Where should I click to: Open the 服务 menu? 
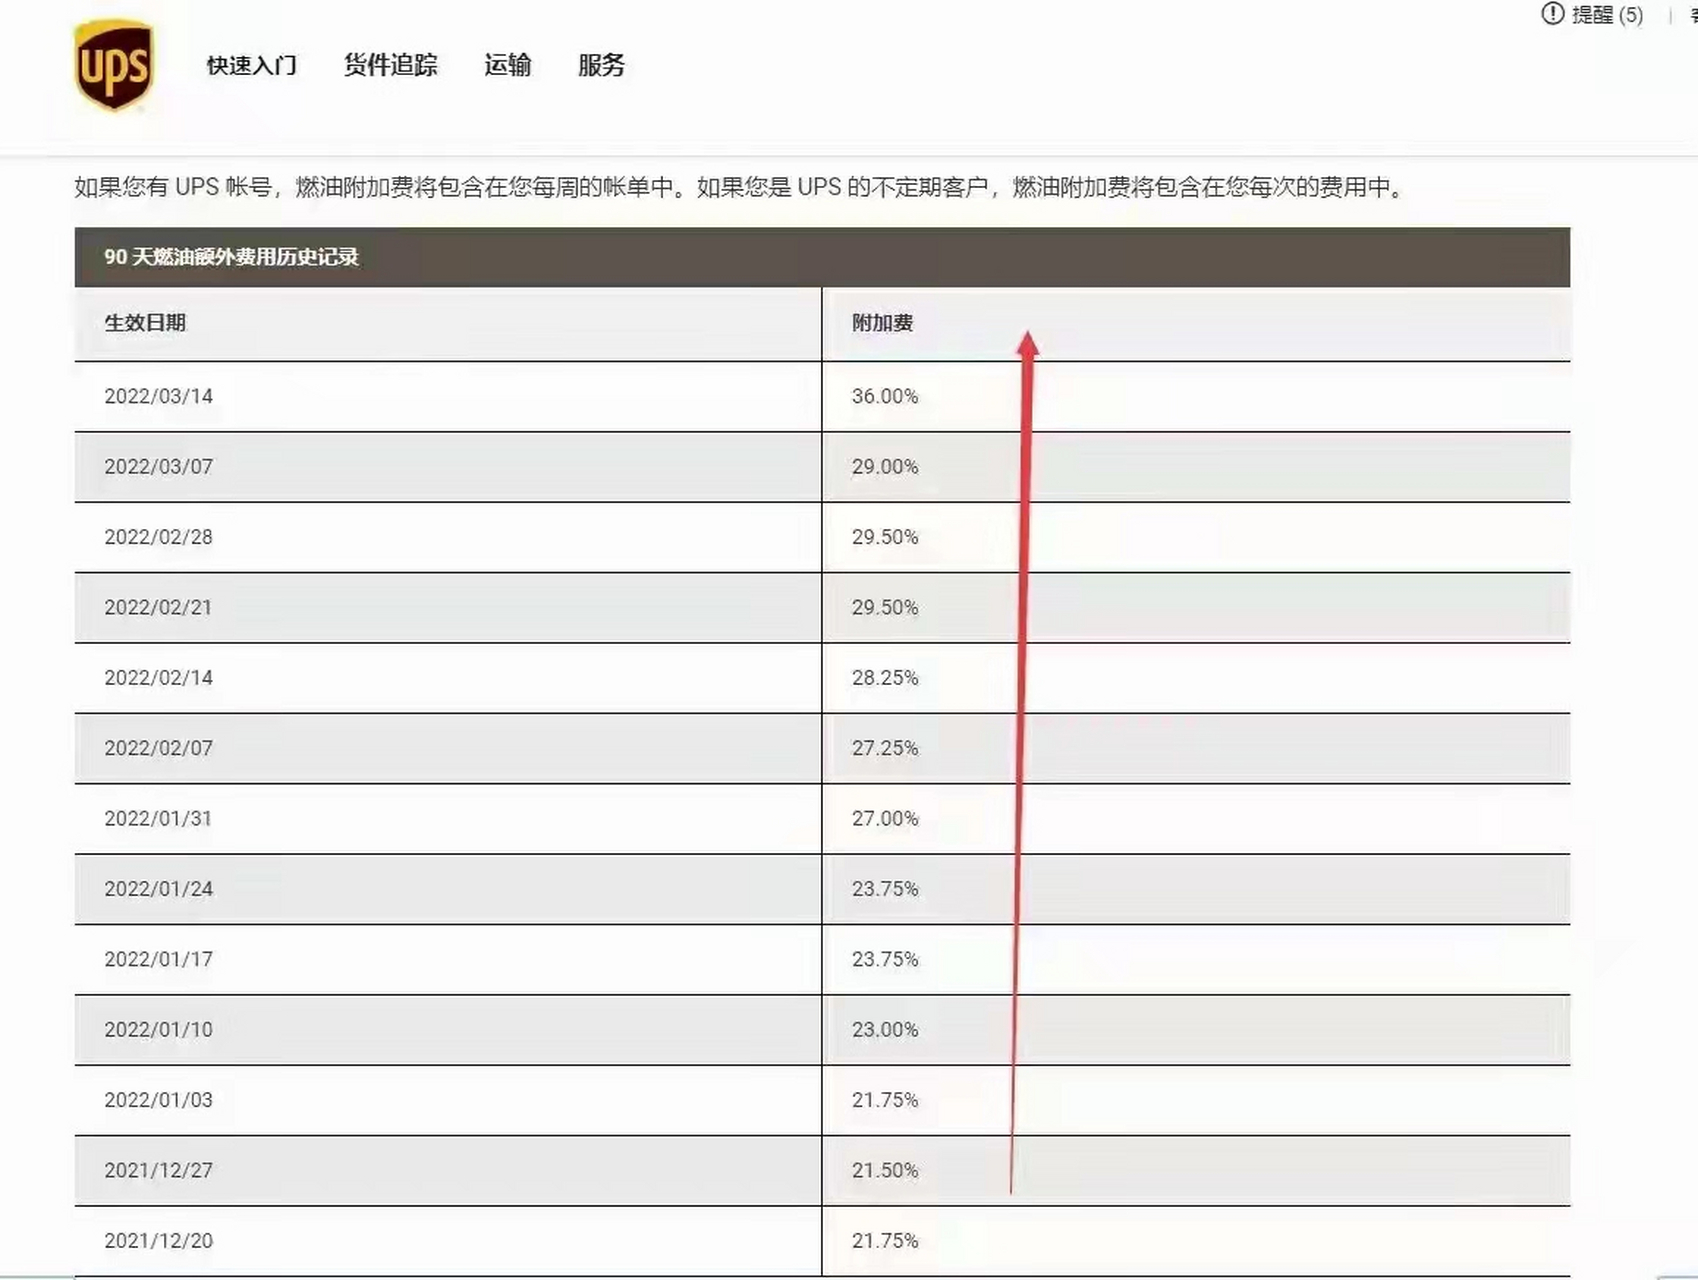(x=602, y=65)
